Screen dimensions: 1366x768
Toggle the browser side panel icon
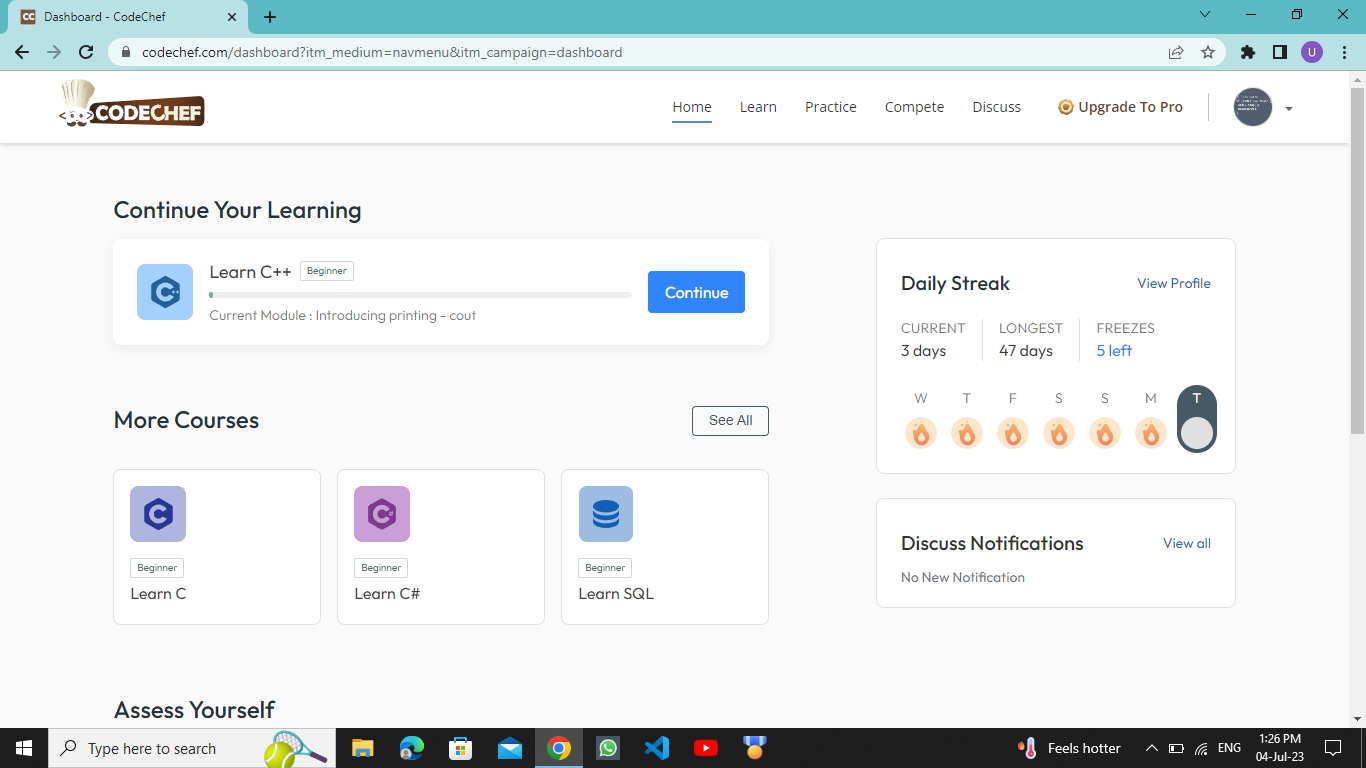click(1280, 52)
